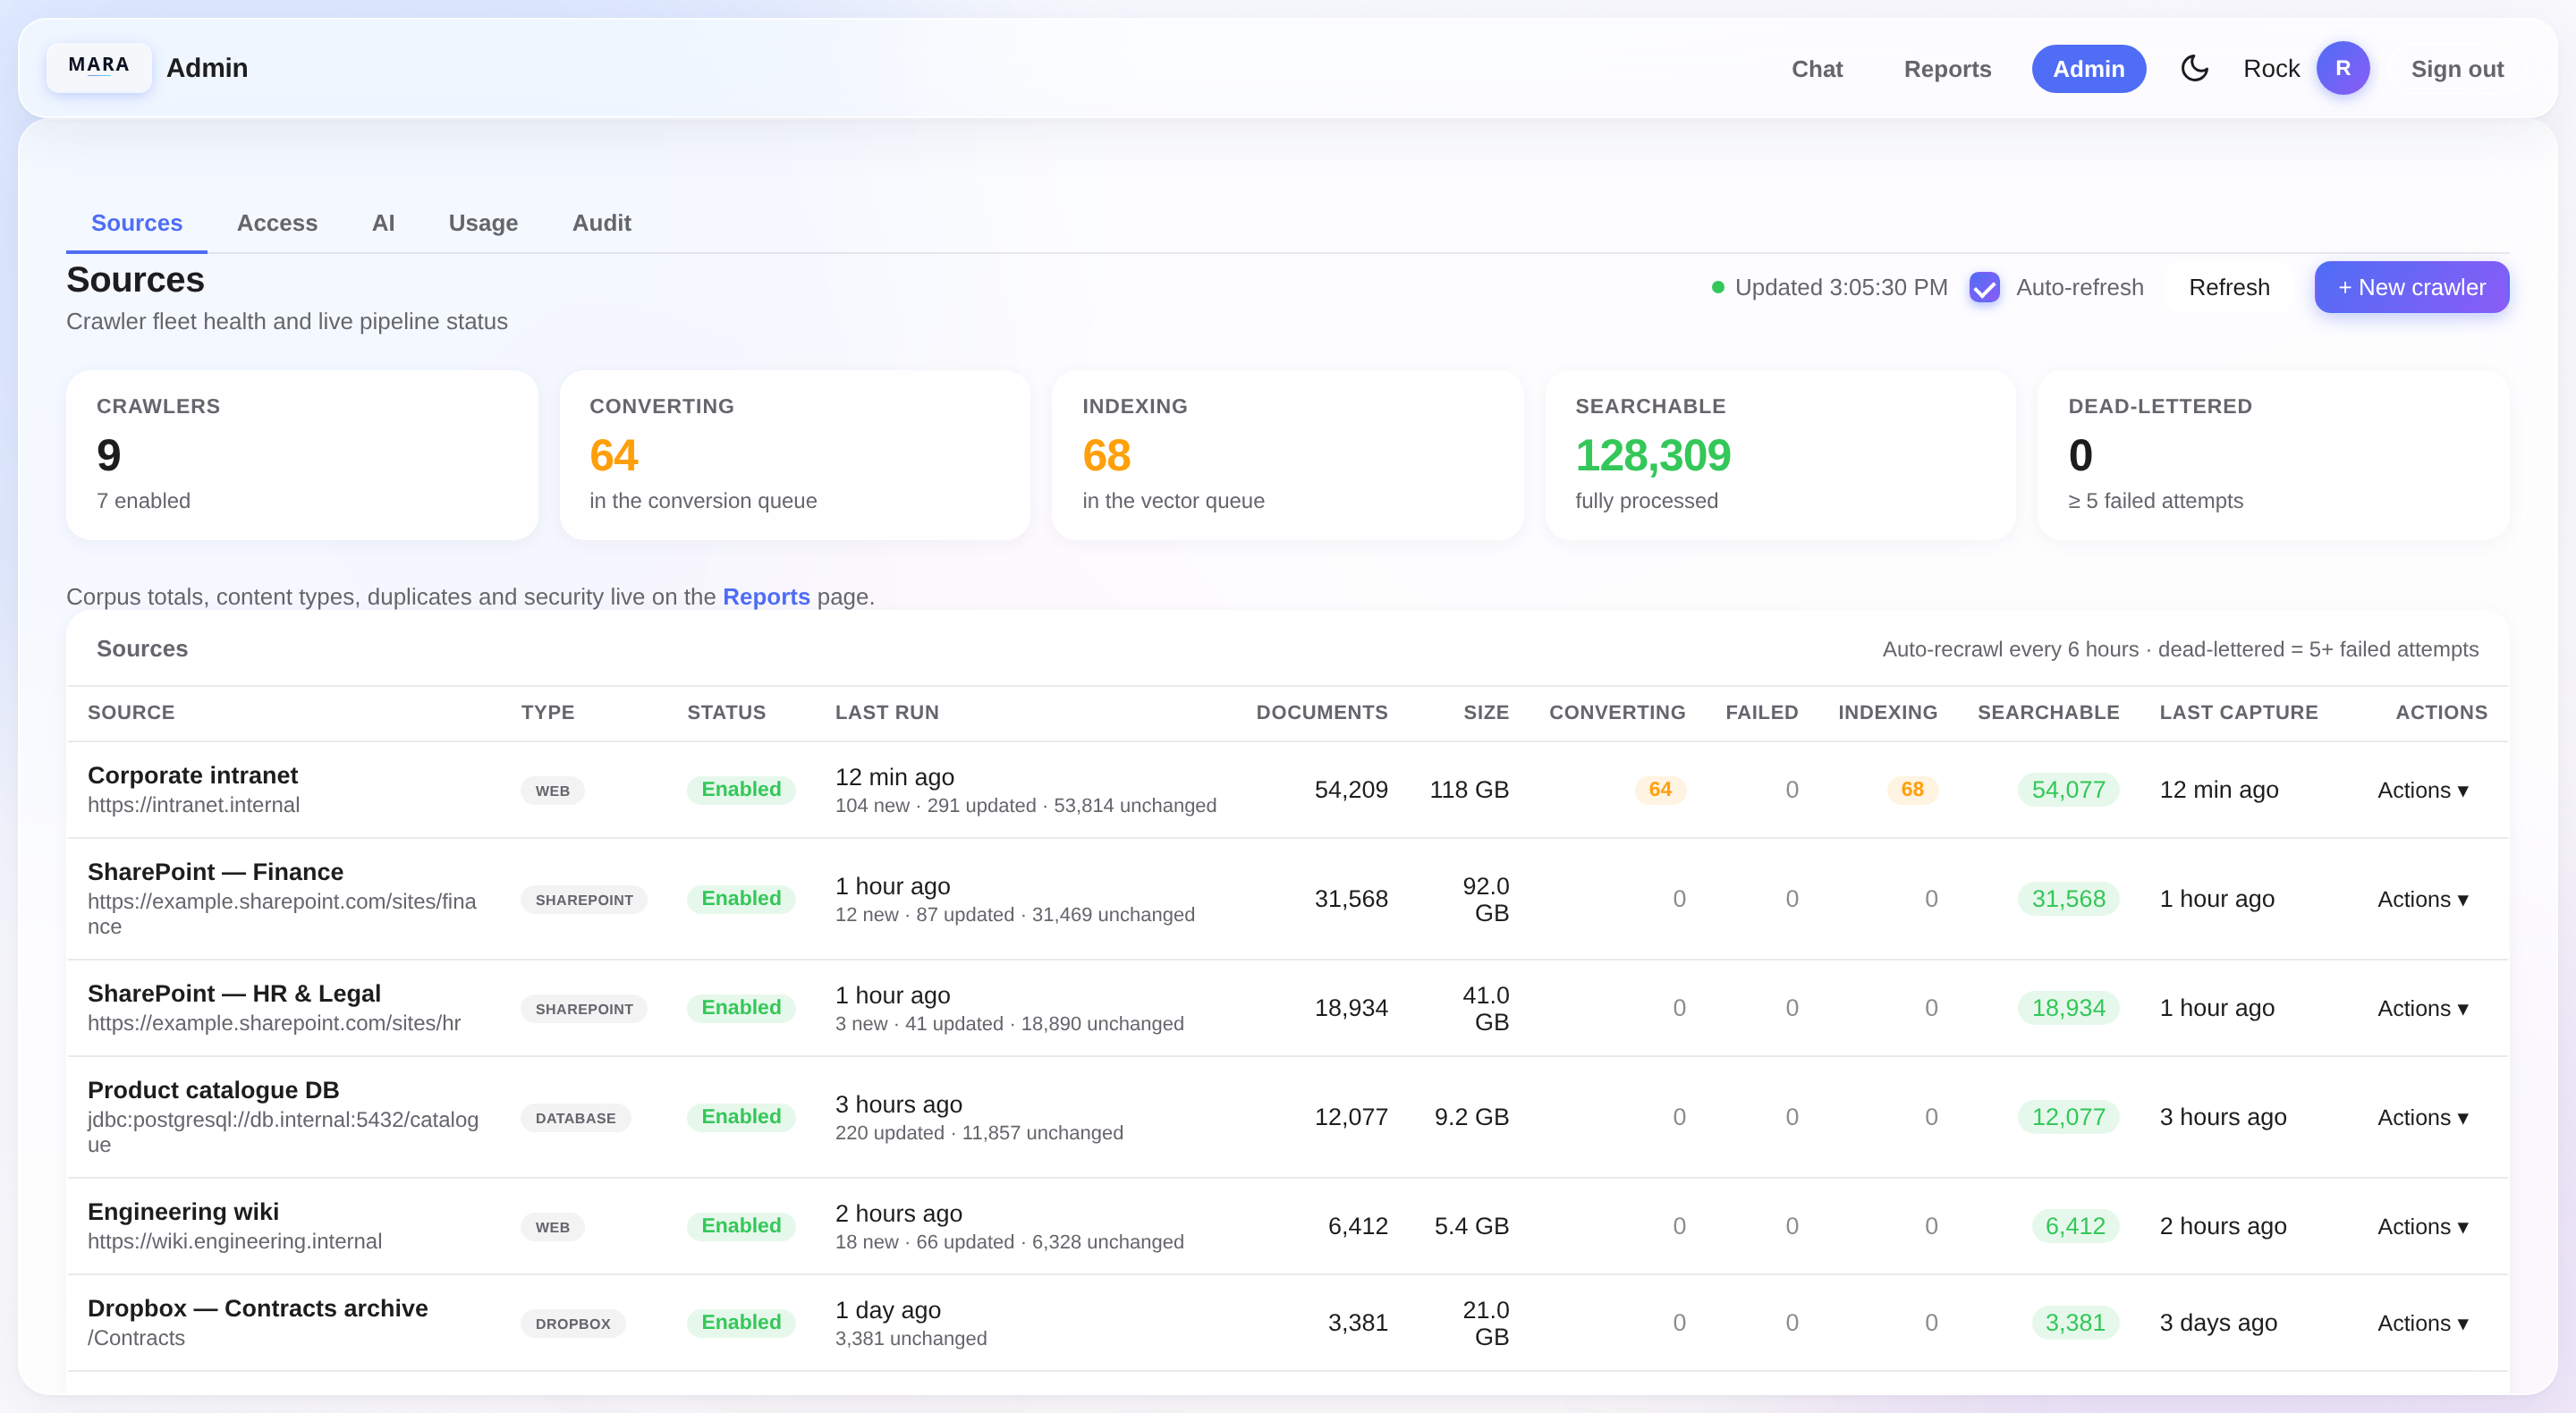Switch to the Access tab
The image size is (2576, 1413).
pyautogui.click(x=277, y=223)
